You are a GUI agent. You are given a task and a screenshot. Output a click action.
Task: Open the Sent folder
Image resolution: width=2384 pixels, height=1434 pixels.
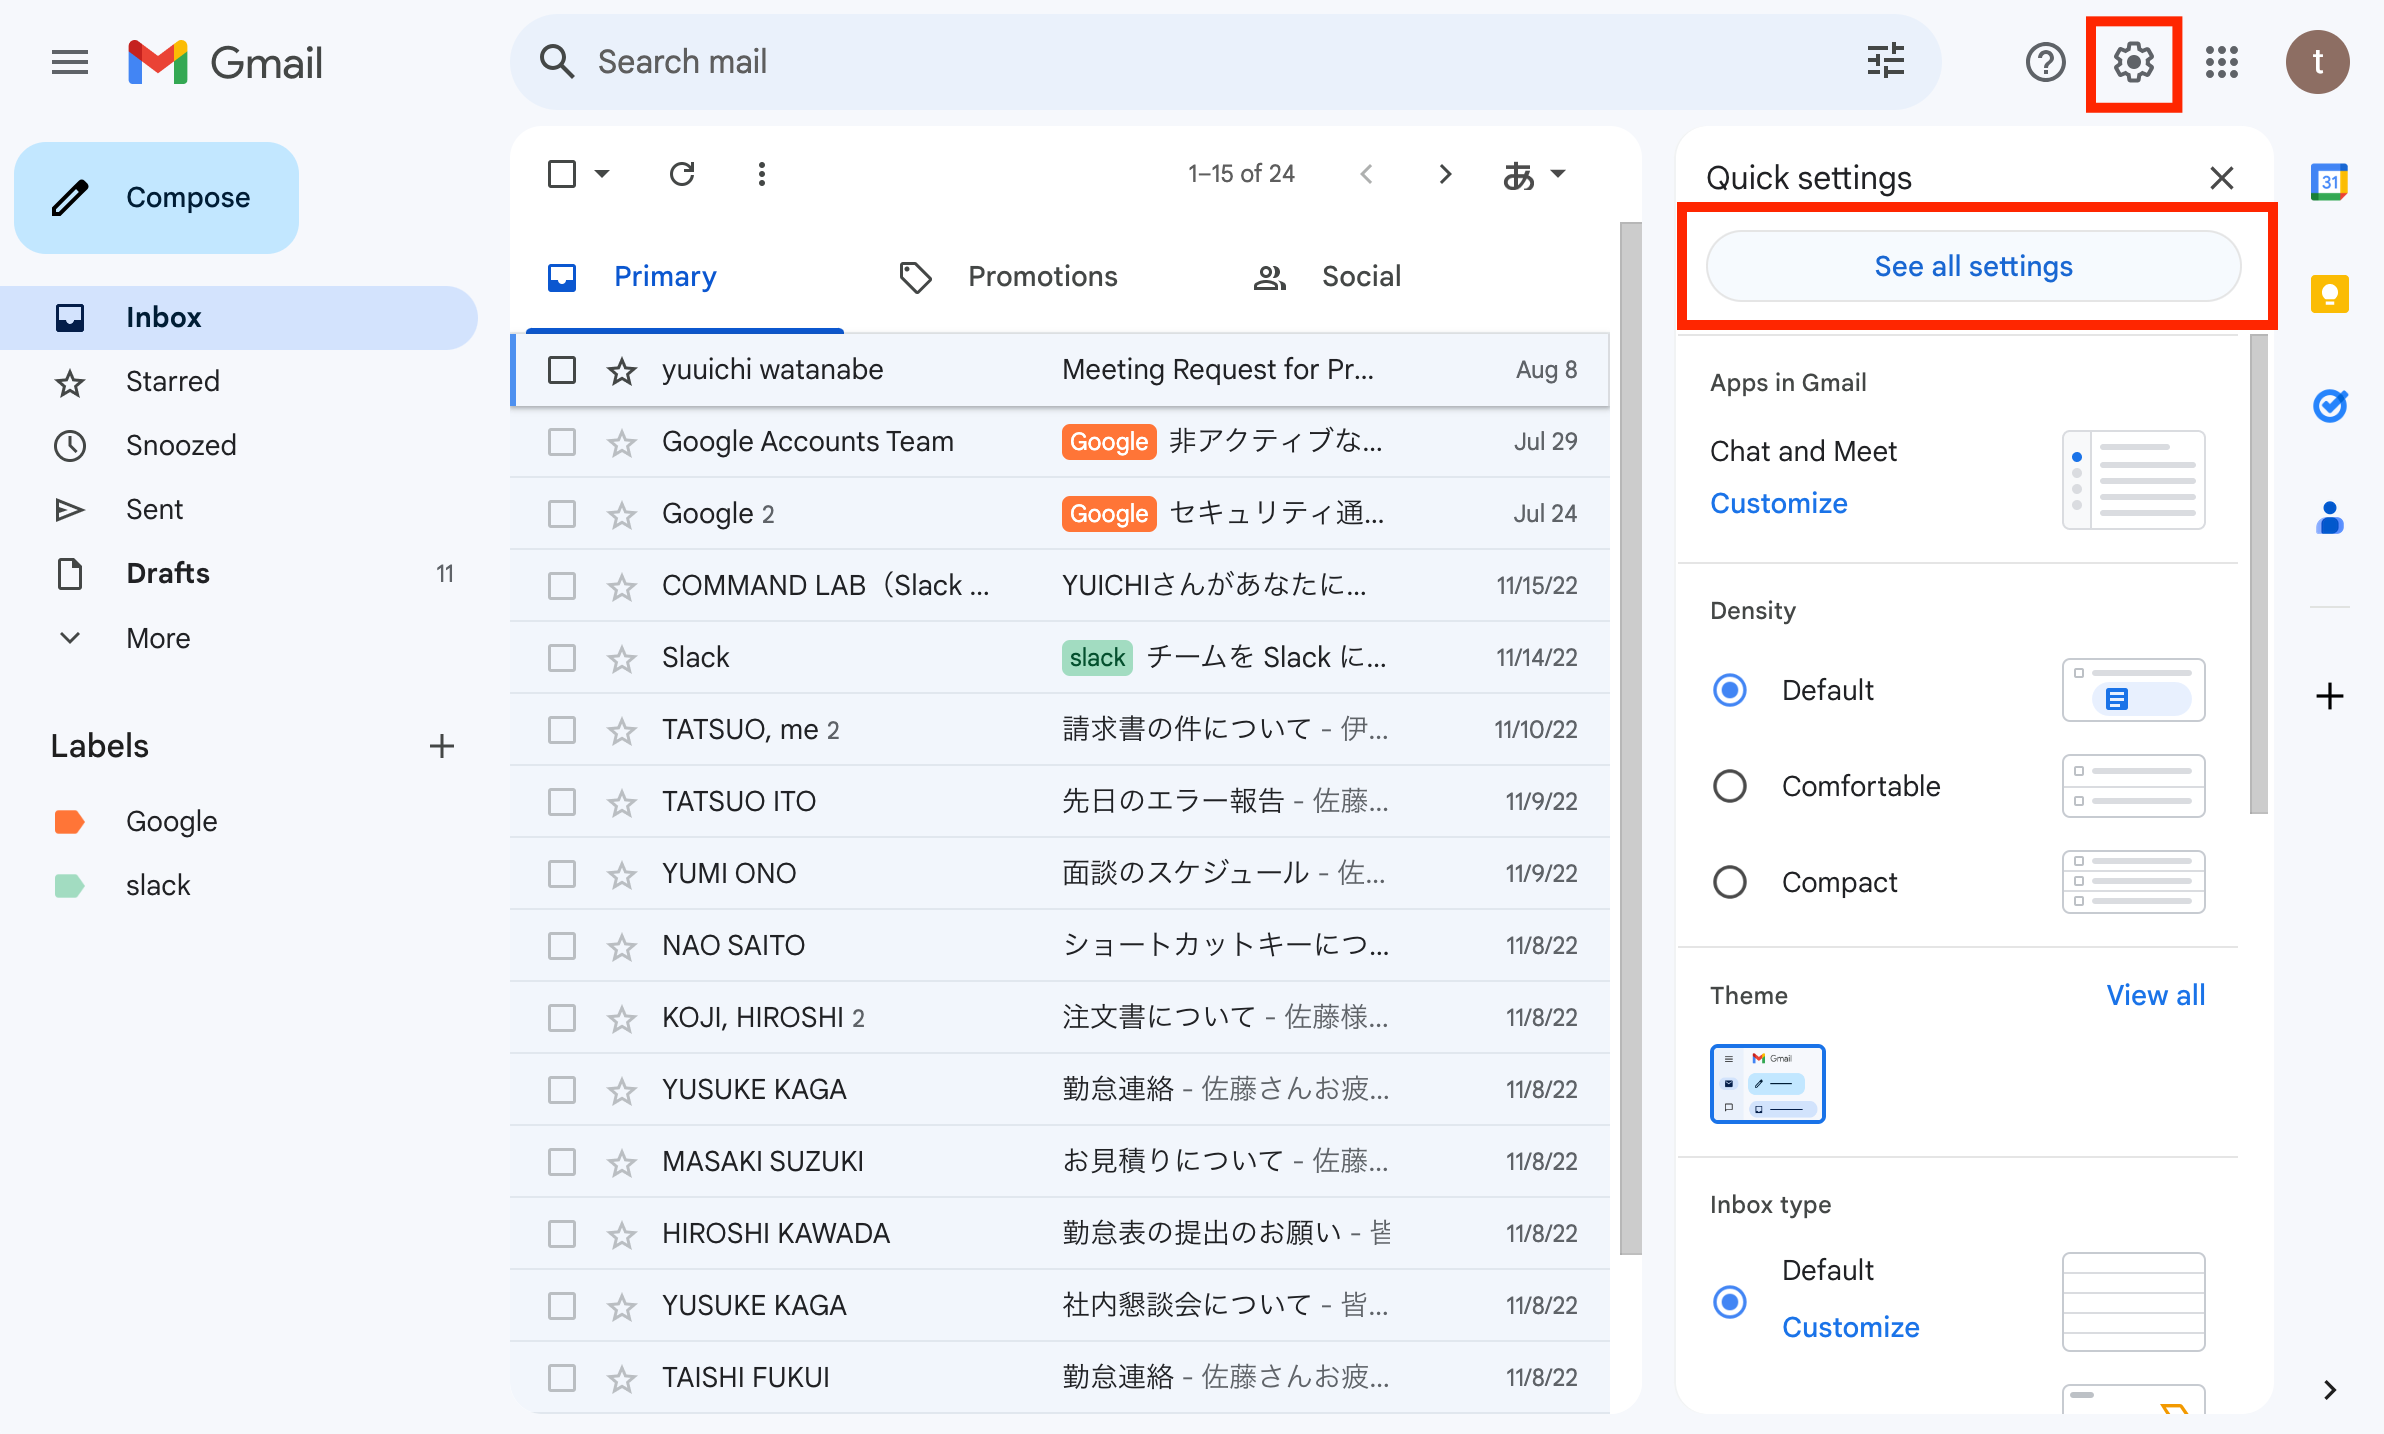pyautogui.click(x=238, y=510)
